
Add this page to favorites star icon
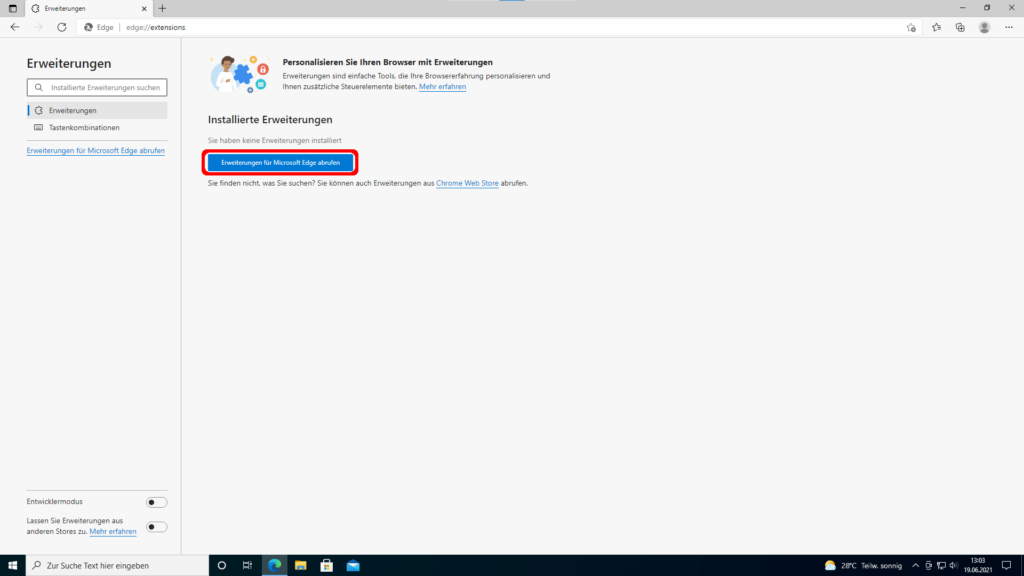coord(911,27)
